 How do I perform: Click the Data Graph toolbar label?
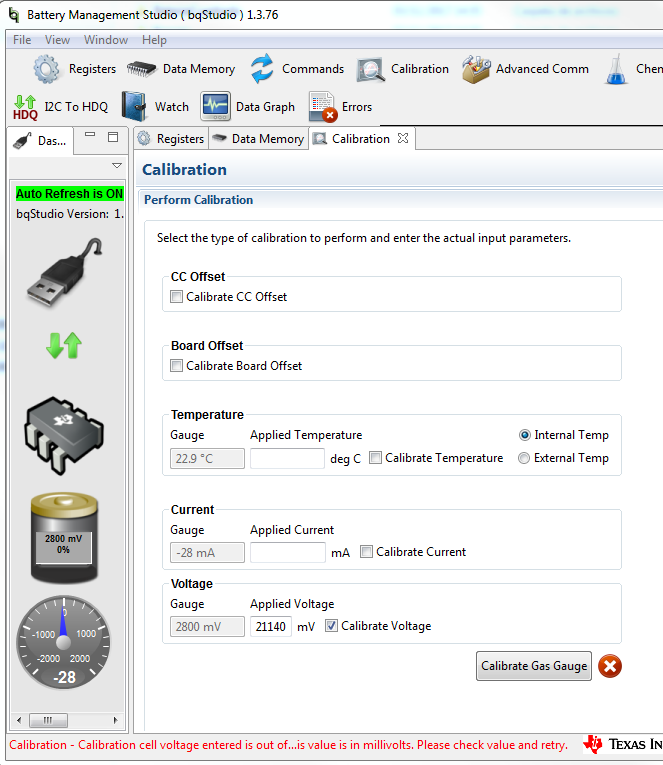[x=265, y=107]
